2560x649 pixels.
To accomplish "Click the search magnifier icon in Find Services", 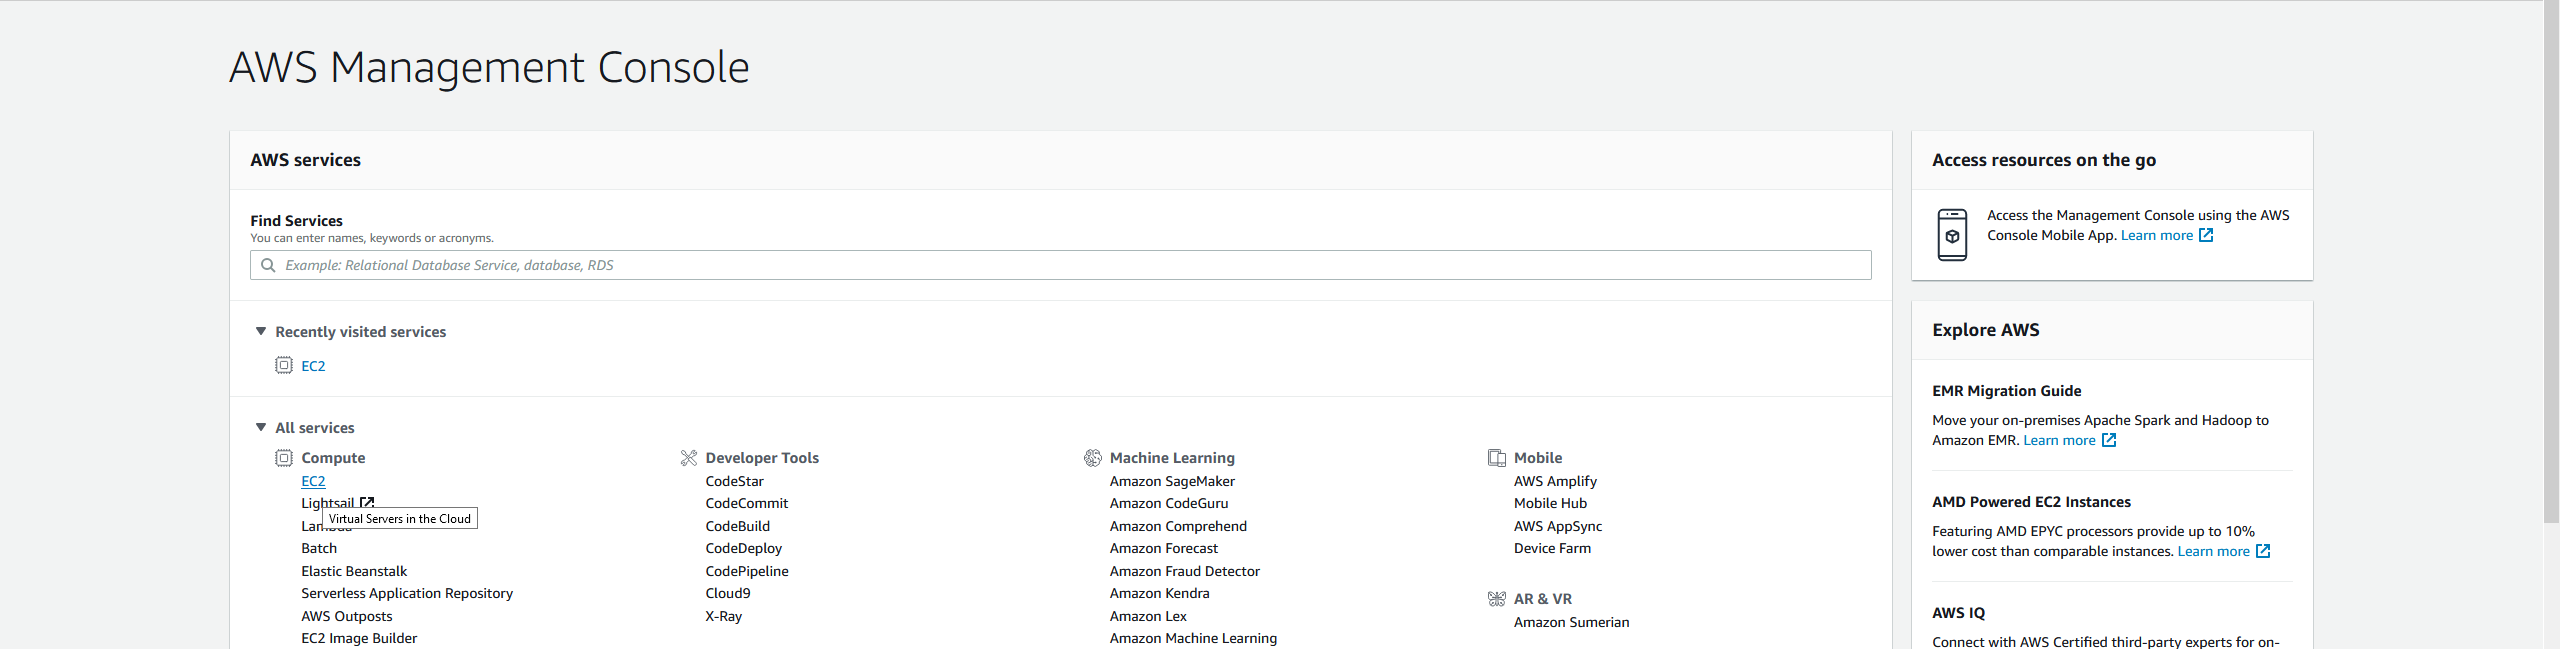I will pyautogui.click(x=268, y=265).
